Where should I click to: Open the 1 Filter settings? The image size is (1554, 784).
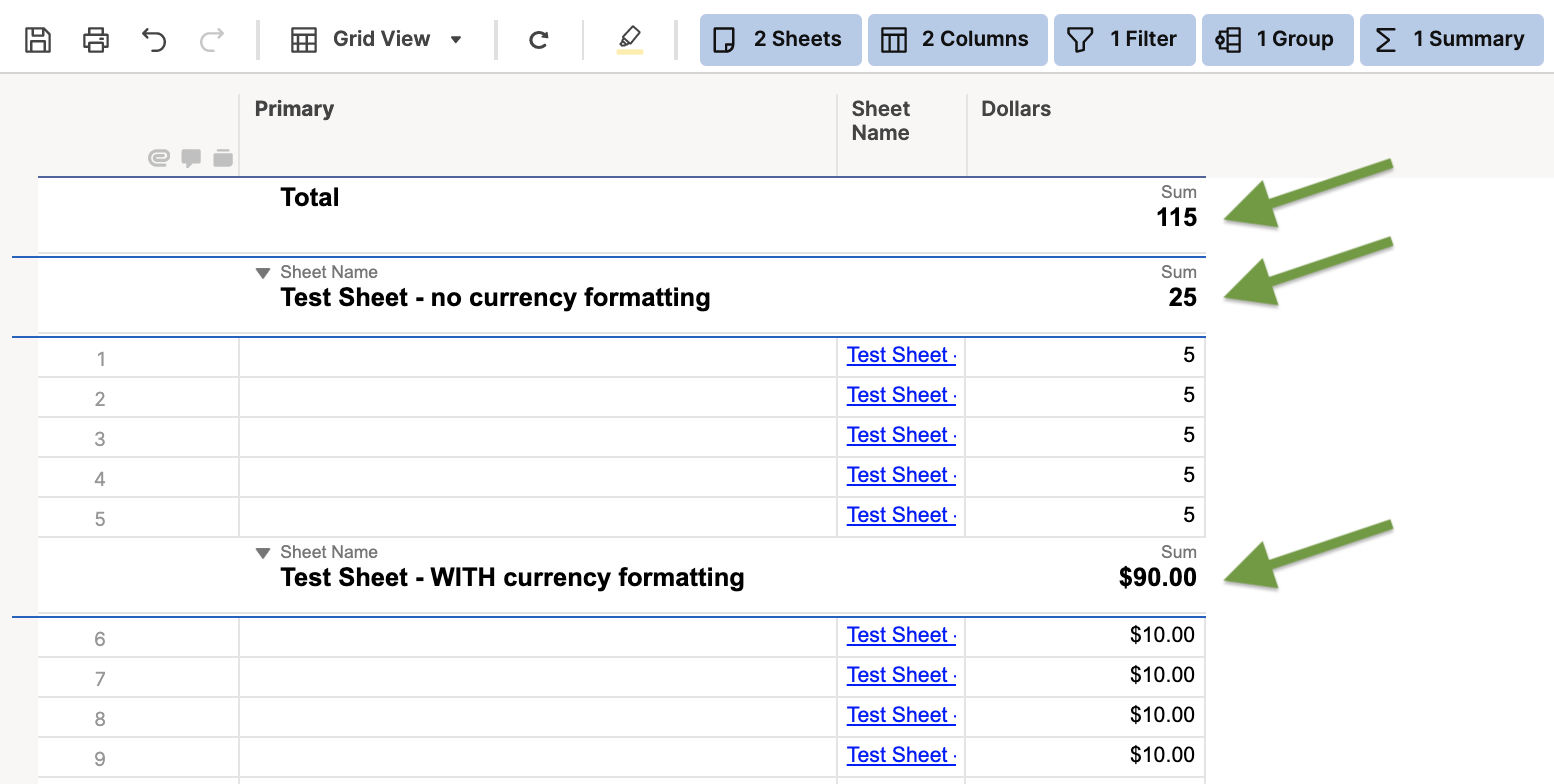1124,39
